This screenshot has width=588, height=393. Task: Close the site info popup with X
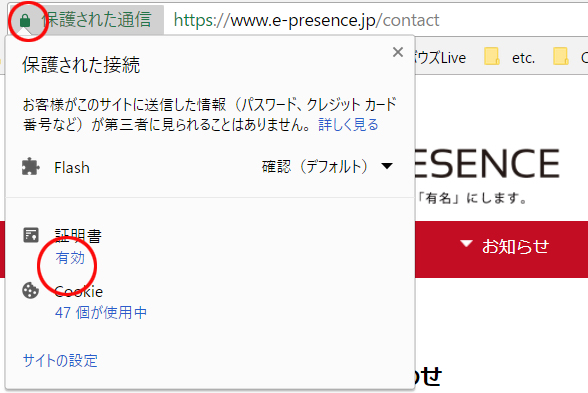click(x=398, y=52)
